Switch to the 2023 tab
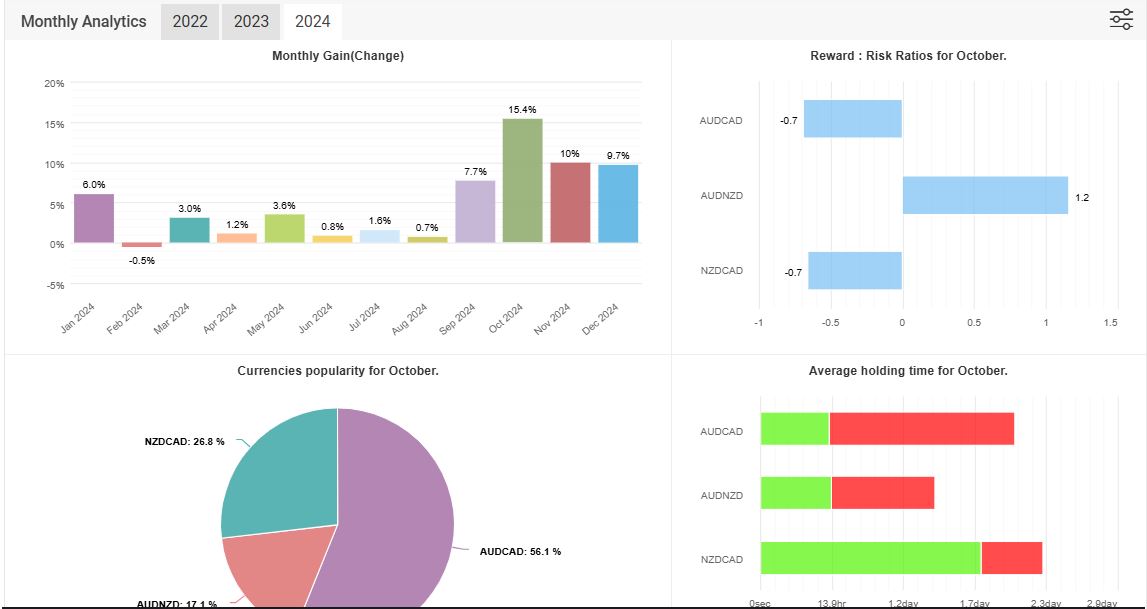 [252, 21]
